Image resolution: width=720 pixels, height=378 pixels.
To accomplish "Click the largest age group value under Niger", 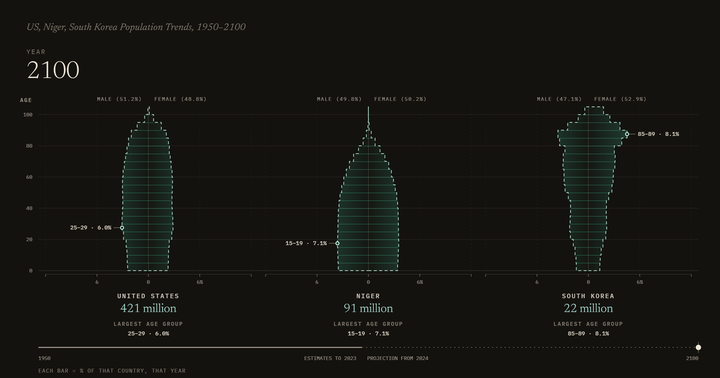I will (368, 334).
